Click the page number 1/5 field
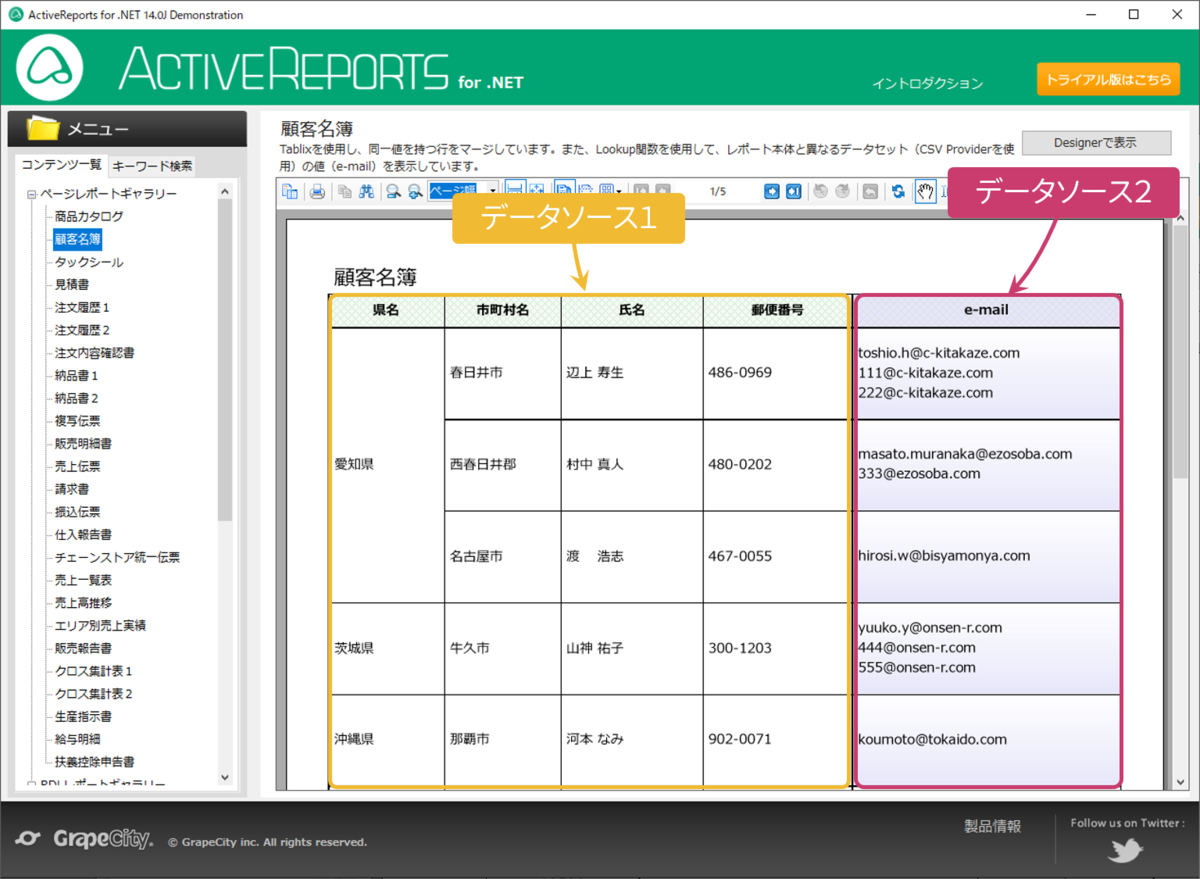1200x879 pixels. tap(717, 191)
